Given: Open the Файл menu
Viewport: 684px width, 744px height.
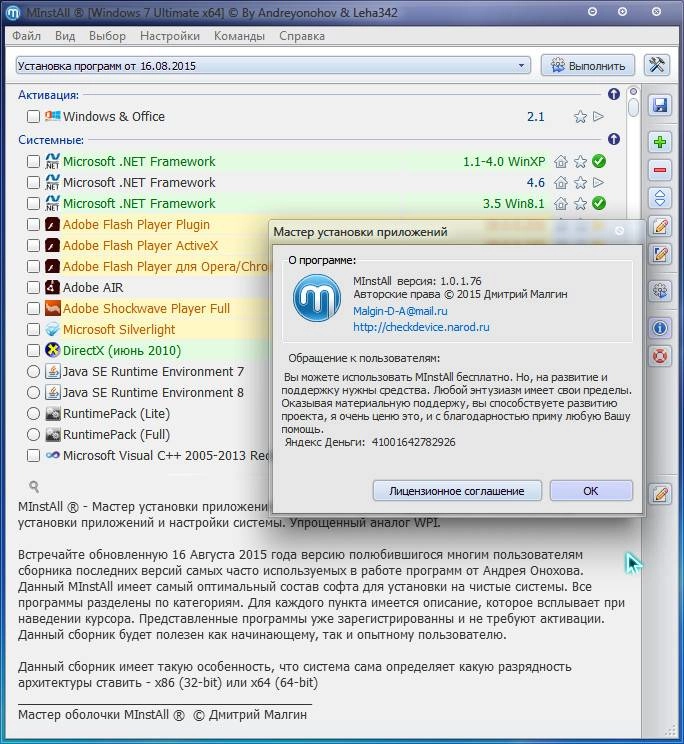Looking at the screenshot, I should 27,36.
